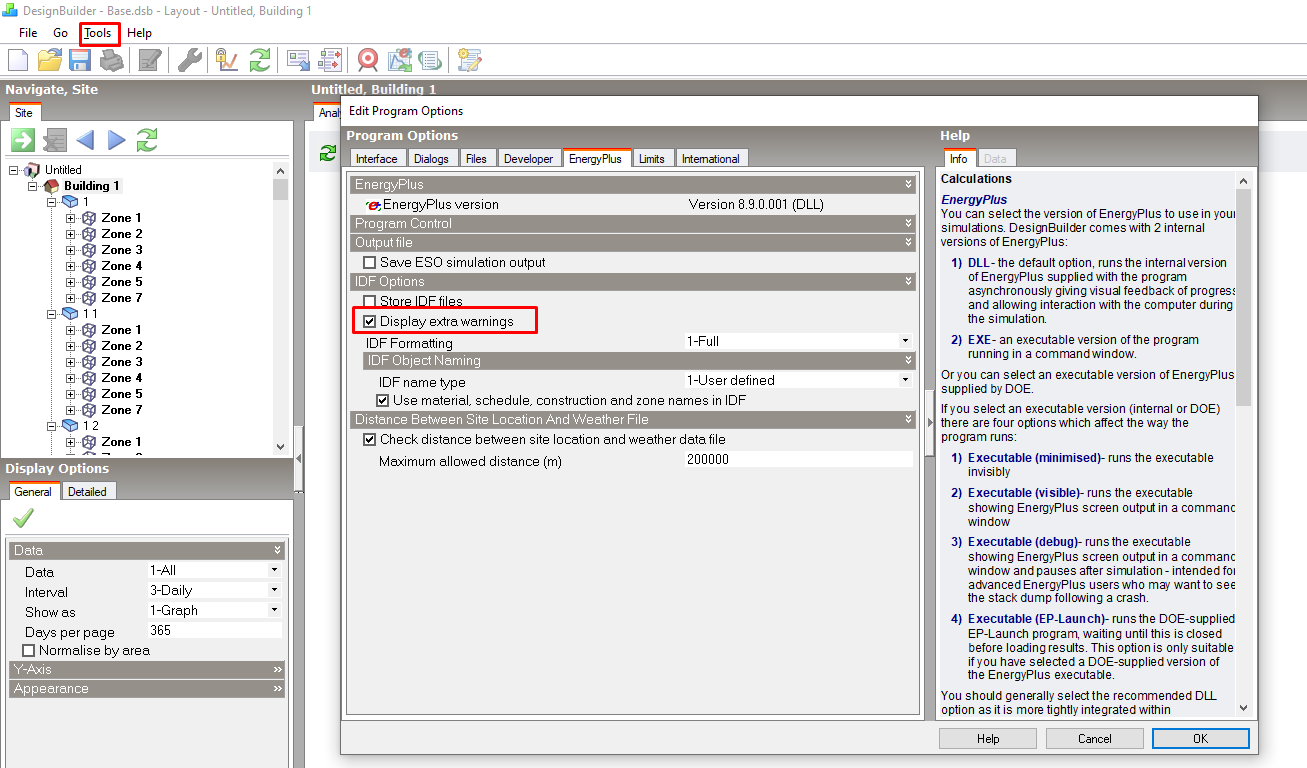Click the house icon beside Building 1
The height and width of the screenshot is (768, 1307).
52,186
